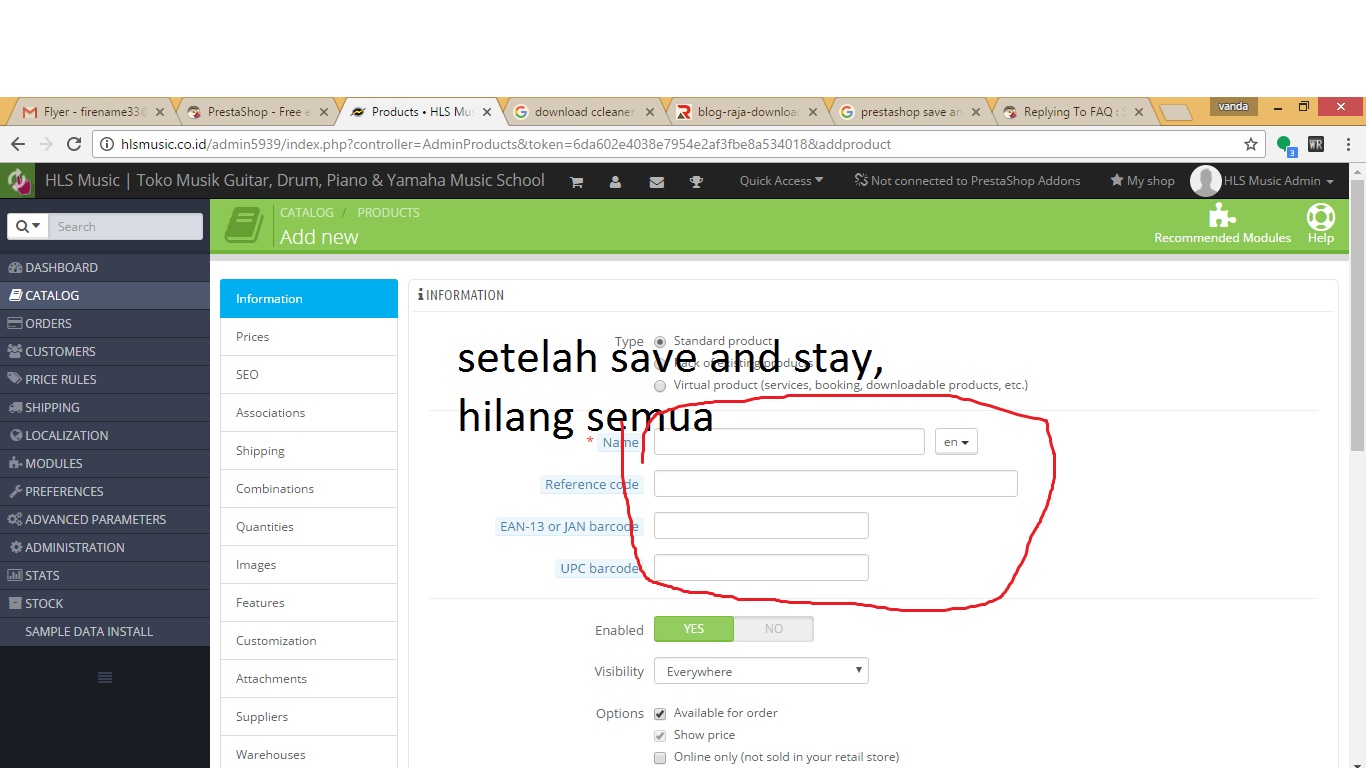Click the WR extension icon

click(1316, 144)
